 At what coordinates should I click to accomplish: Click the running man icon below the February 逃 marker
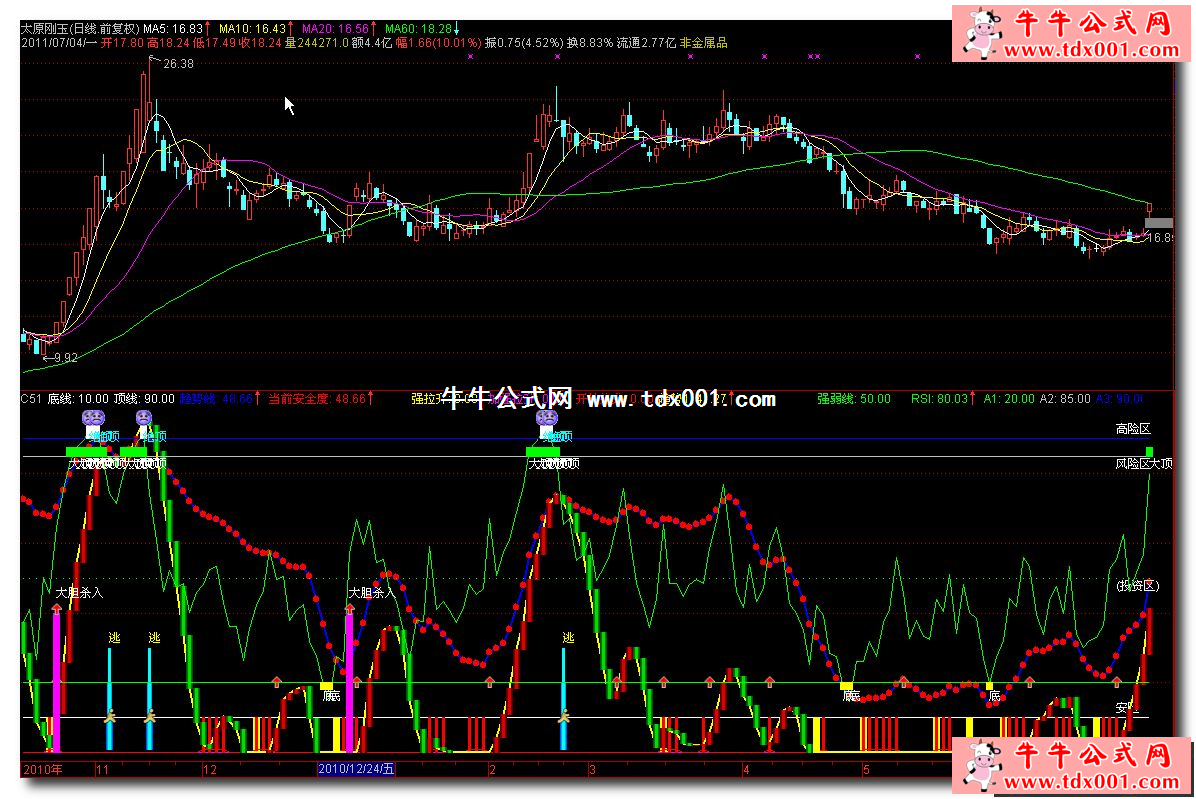click(564, 716)
